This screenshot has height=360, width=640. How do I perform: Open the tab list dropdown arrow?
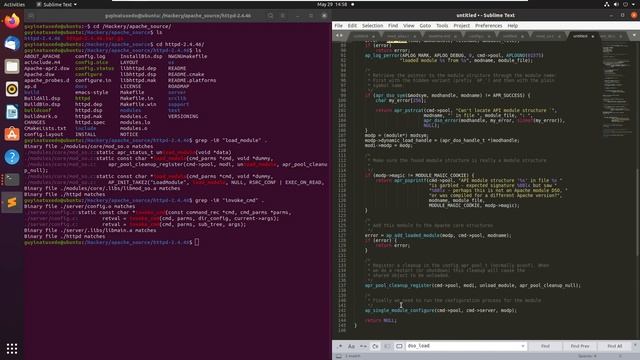click(634, 36)
